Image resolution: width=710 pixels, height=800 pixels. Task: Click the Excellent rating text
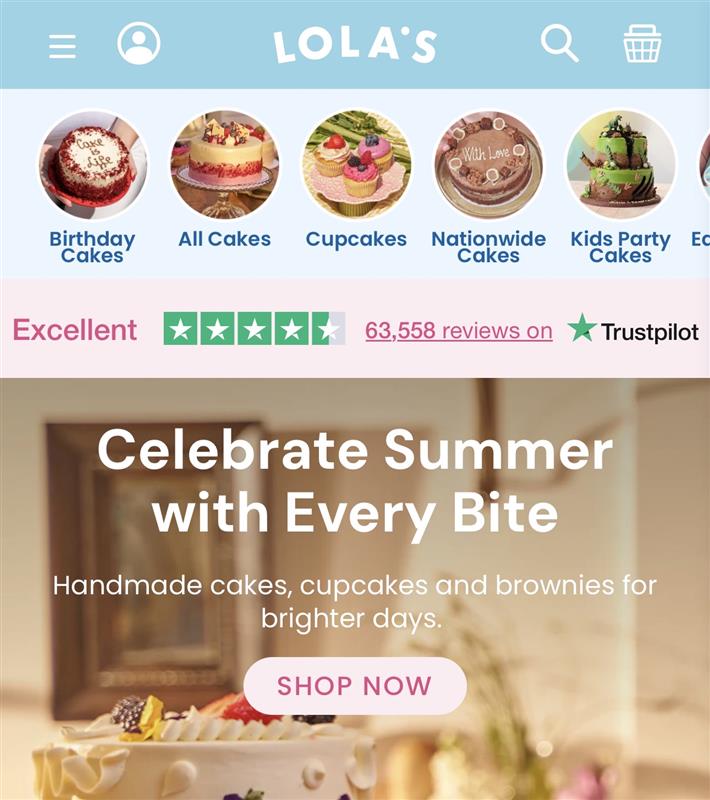click(x=75, y=330)
